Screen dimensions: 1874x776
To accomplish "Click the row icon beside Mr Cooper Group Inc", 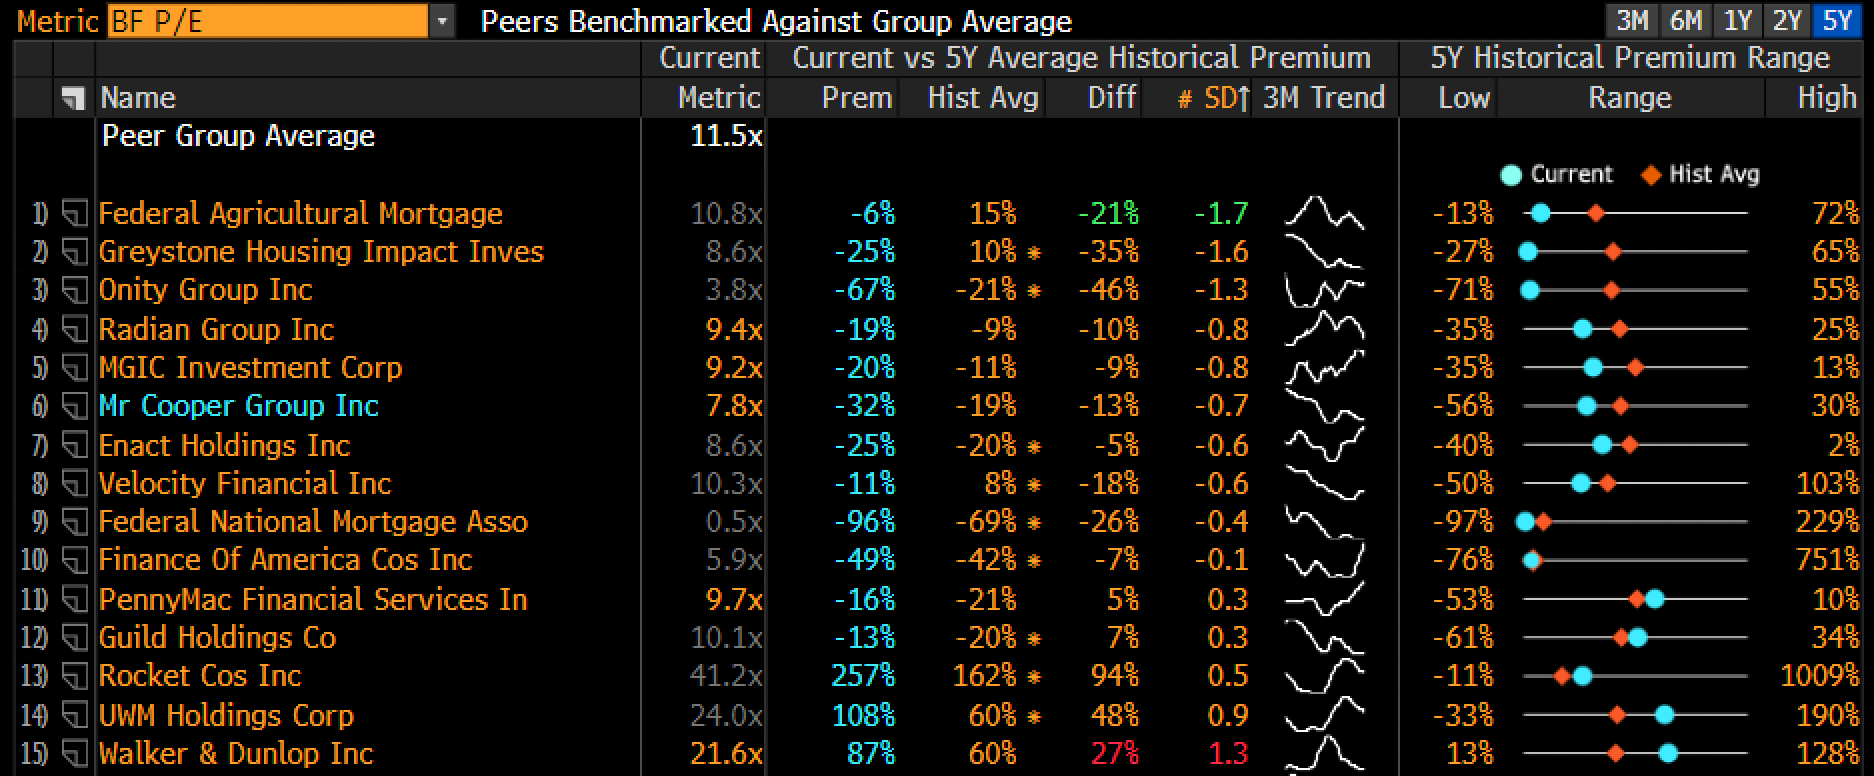I will point(75,406).
